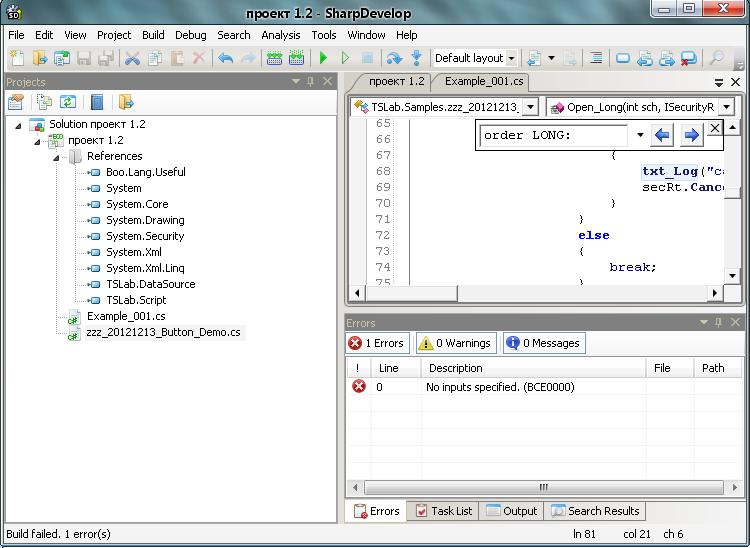The height and width of the screenshot is (548, 750).
Task: Click the Undo arrow in the toolbar
Action: [225, 59]
